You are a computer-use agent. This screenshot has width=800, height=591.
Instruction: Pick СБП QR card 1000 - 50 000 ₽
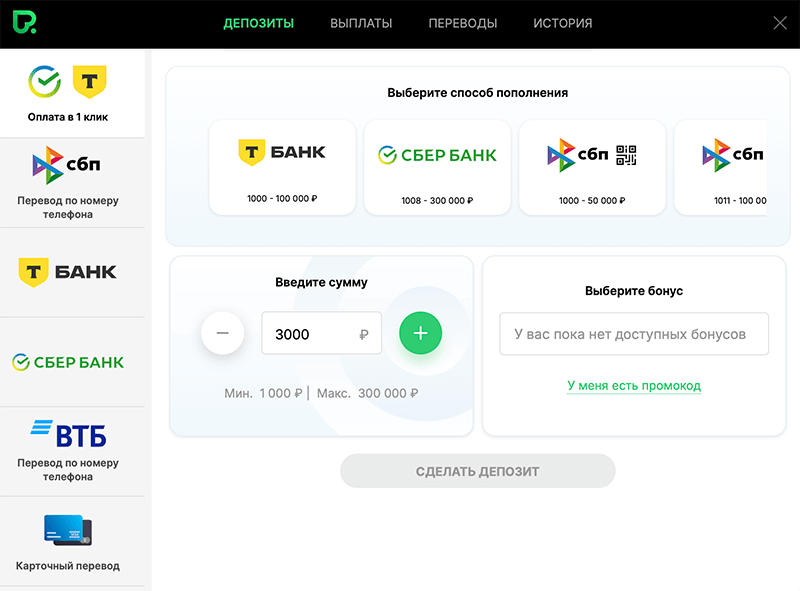point(592,168)
